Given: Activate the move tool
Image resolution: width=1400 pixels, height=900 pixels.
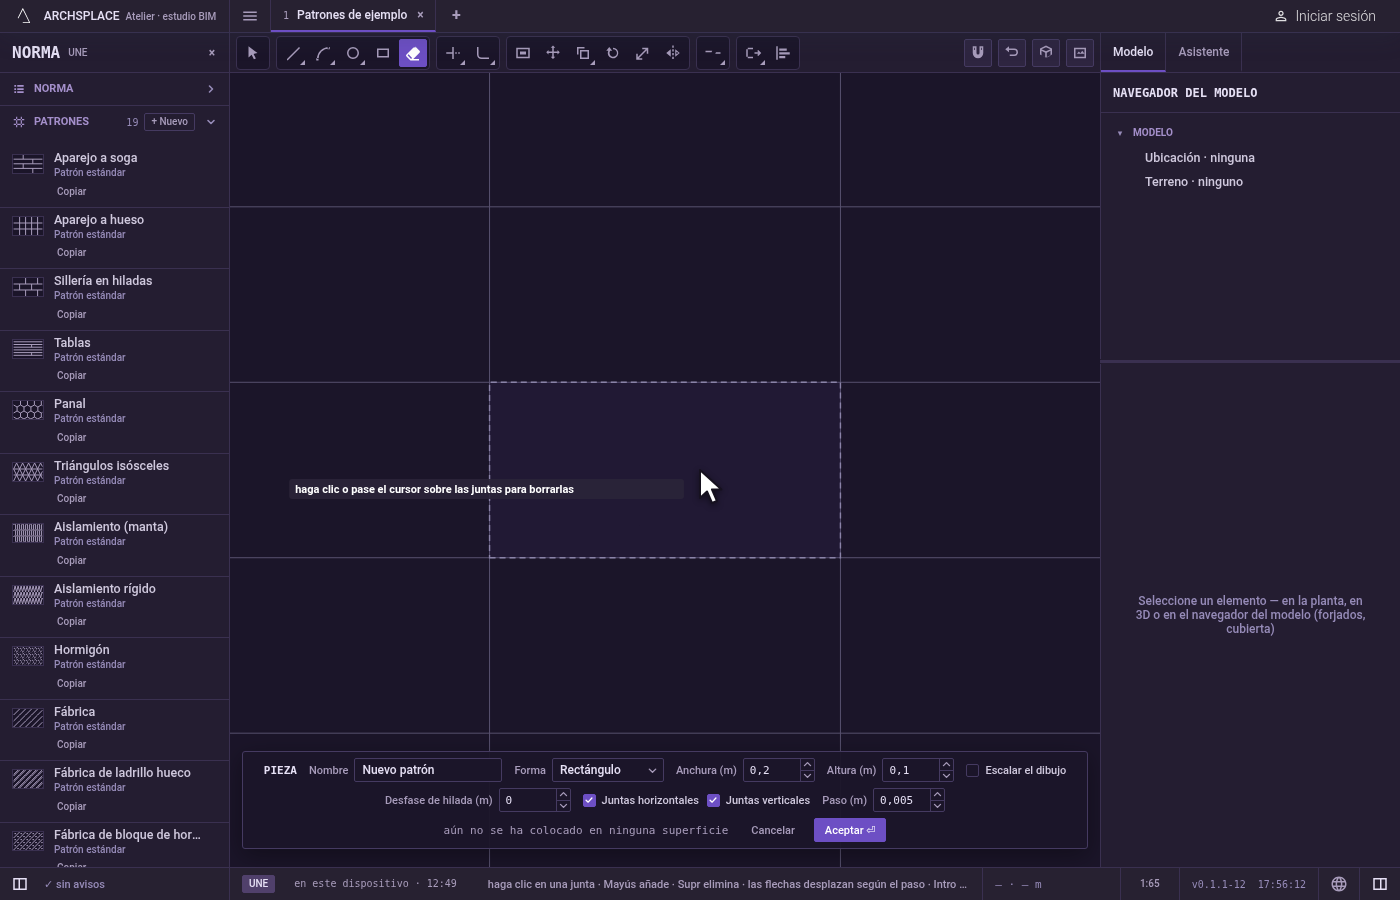Looking at the screenshot, I should click(553, 53).
